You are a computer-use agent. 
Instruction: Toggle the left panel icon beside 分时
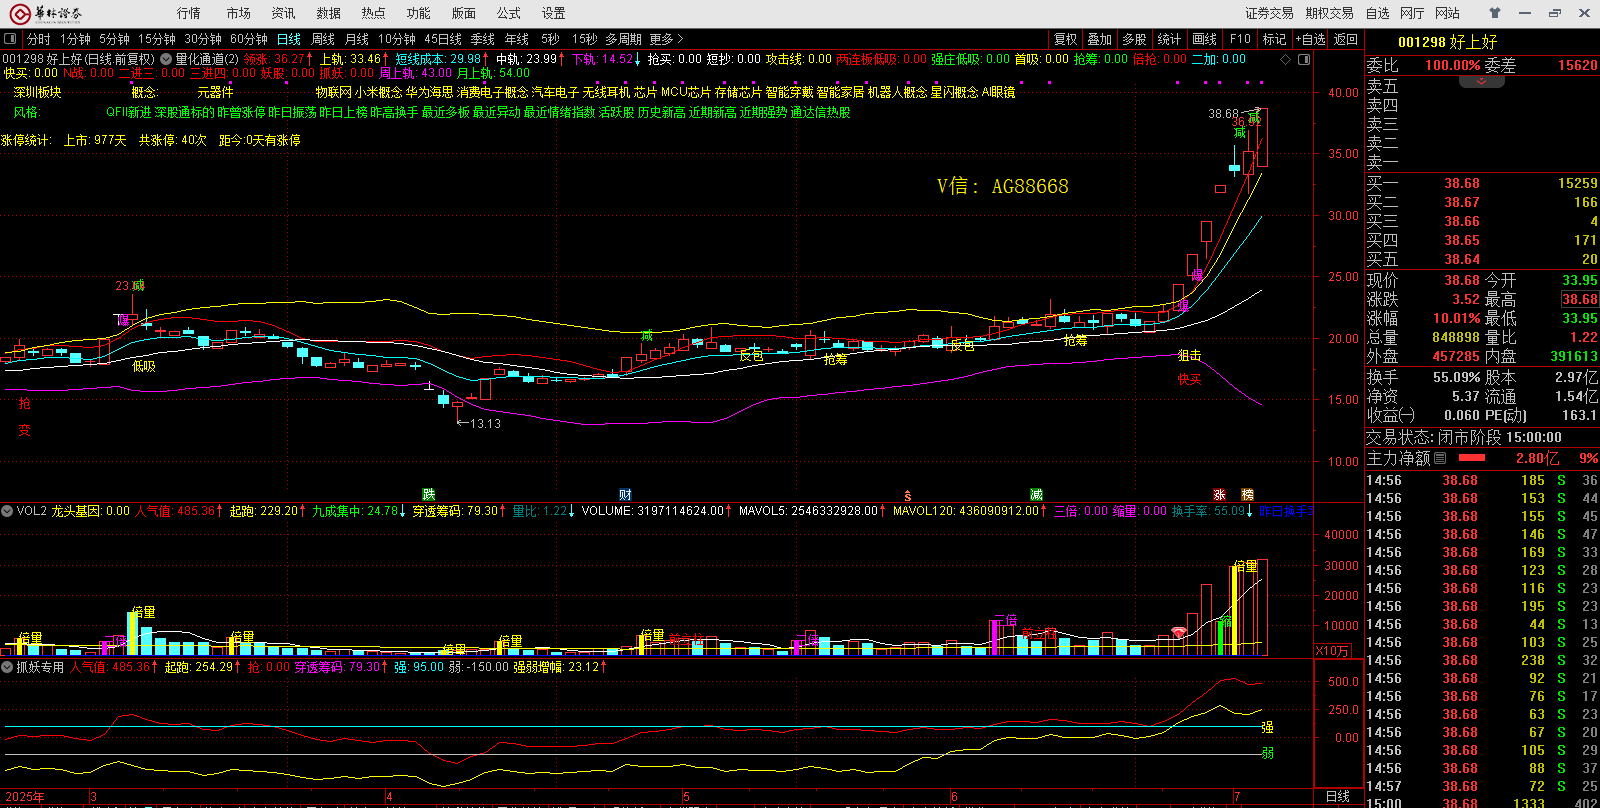click(x=11, y=39)
